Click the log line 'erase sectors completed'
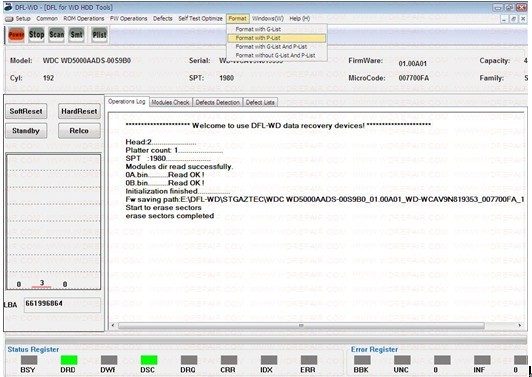This screenshot has width=532, height=377. coord(170,216)
